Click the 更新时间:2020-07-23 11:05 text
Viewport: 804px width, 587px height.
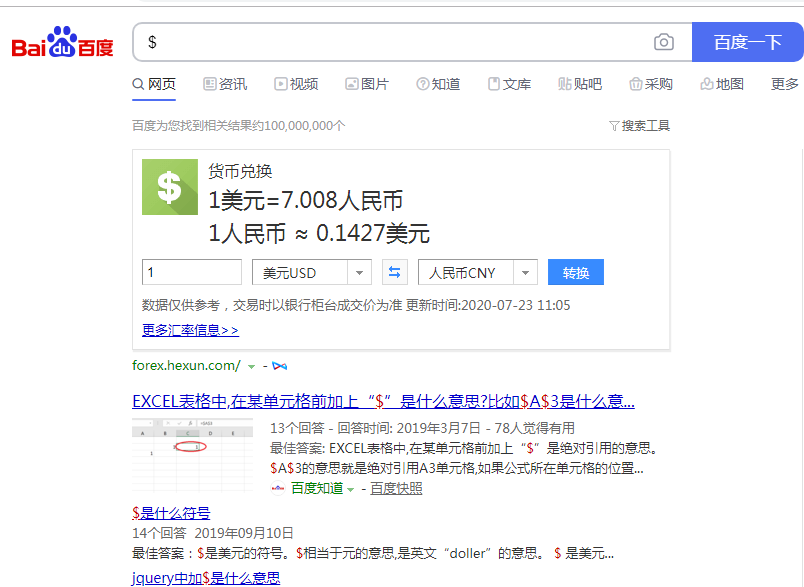488,306
